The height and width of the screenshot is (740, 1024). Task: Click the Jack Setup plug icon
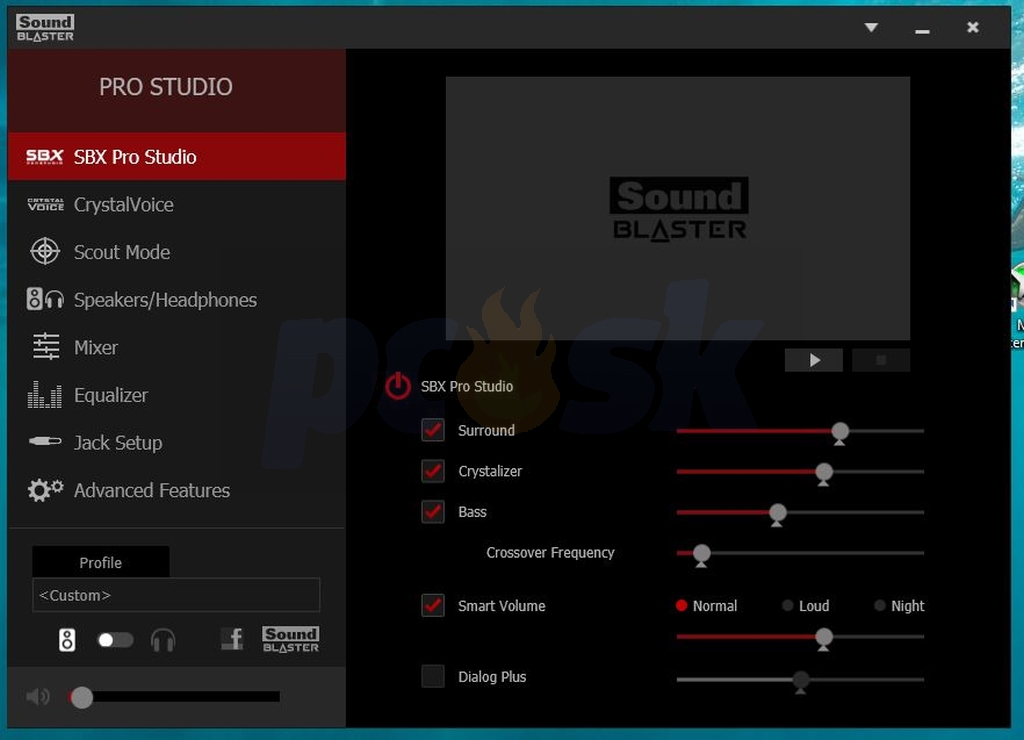pyautogui.click(x=45, y=442)
